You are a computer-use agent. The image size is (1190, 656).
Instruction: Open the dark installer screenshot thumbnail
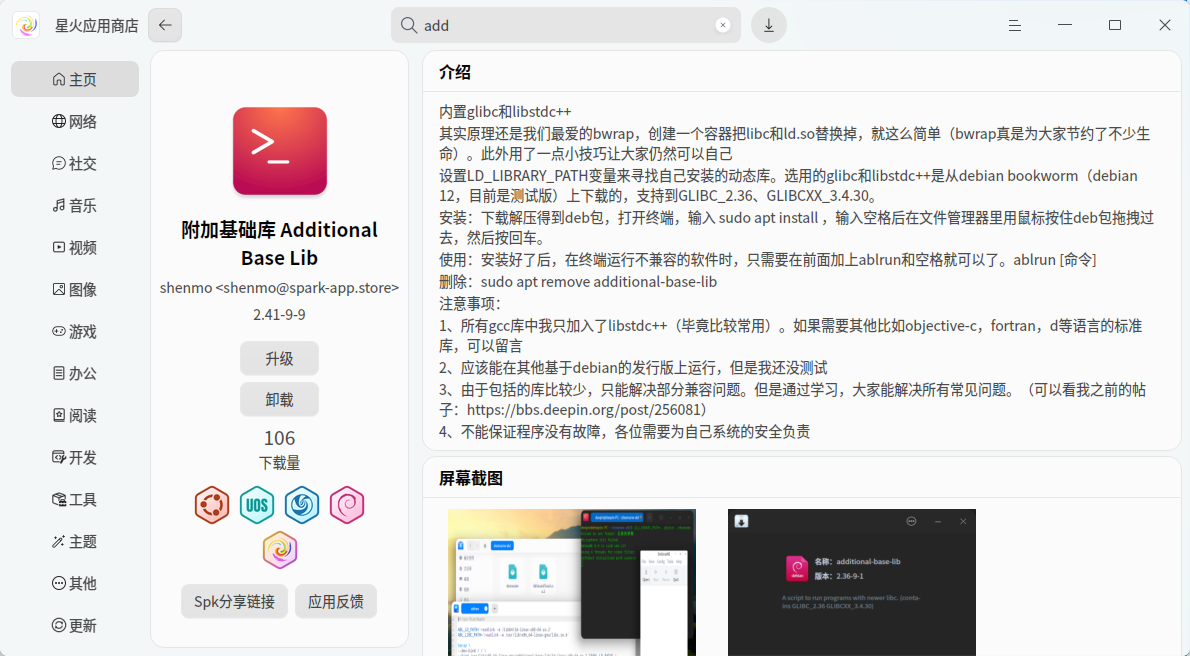pyautogui.click(x=852, y=582)
